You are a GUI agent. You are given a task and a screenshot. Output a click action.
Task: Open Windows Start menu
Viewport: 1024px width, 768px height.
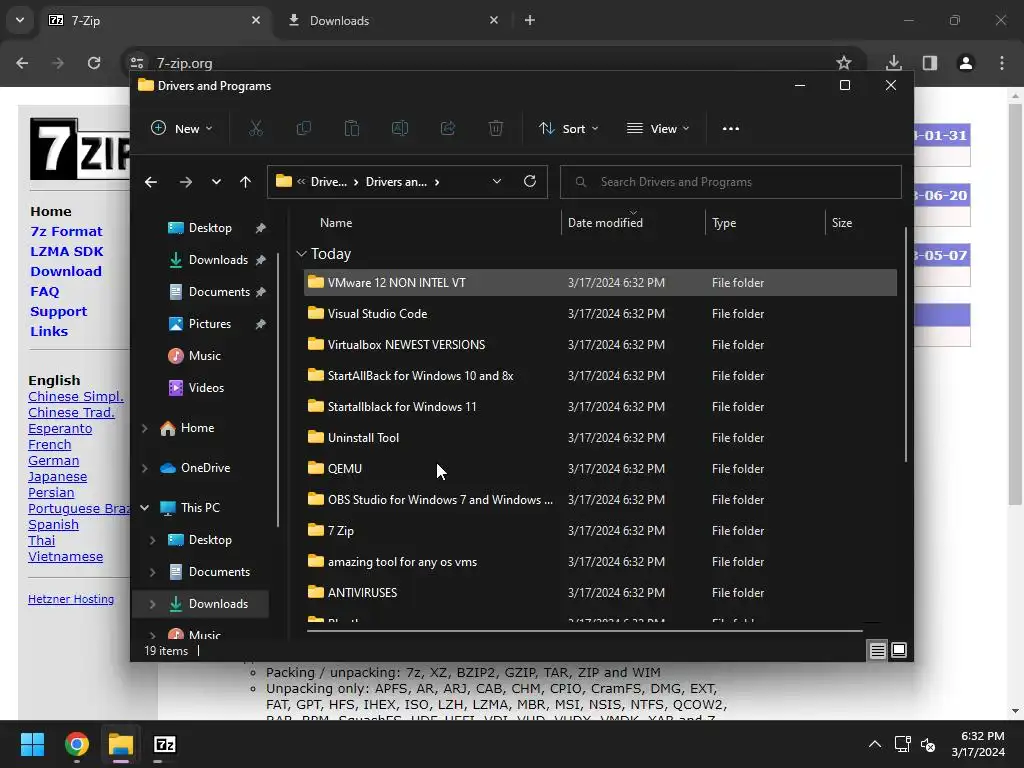(32, 744)
